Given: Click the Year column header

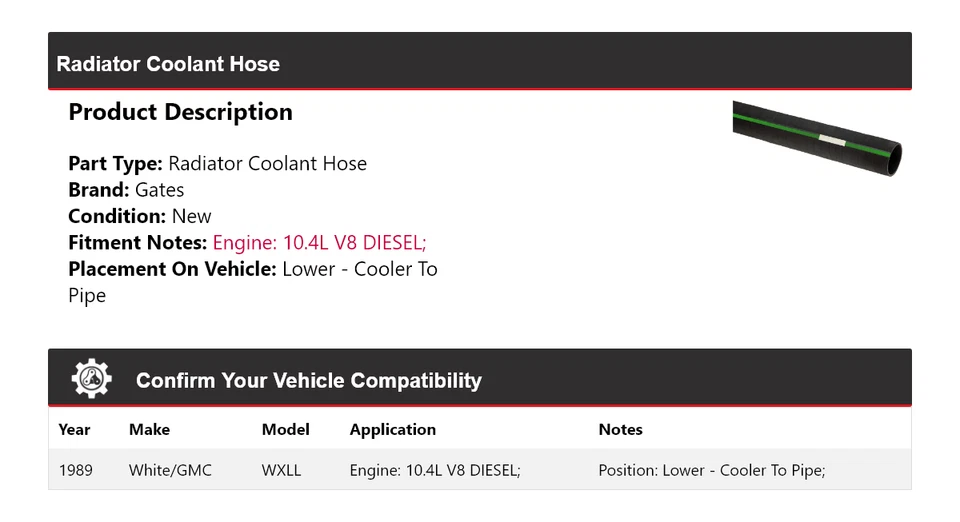Looking at the screenshot, I should tap(74, 429).
